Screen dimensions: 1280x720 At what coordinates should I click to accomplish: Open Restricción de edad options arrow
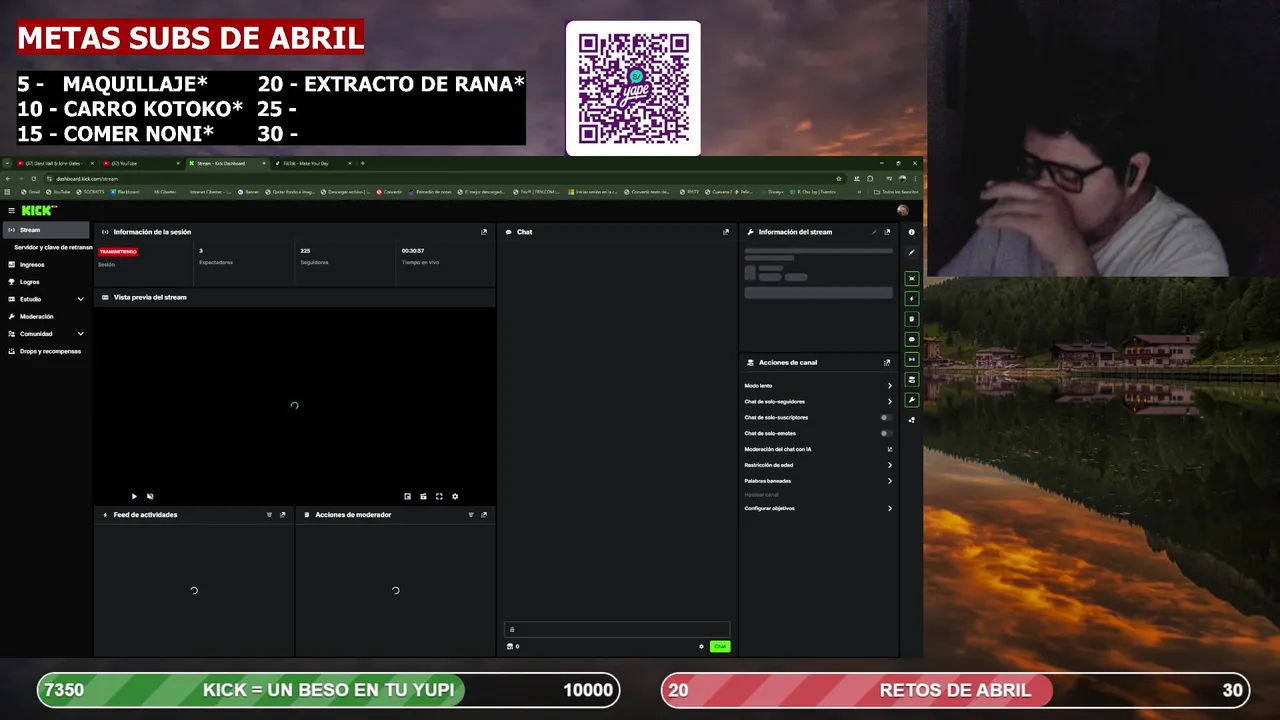pyautogui.click(x=889, y=465)
